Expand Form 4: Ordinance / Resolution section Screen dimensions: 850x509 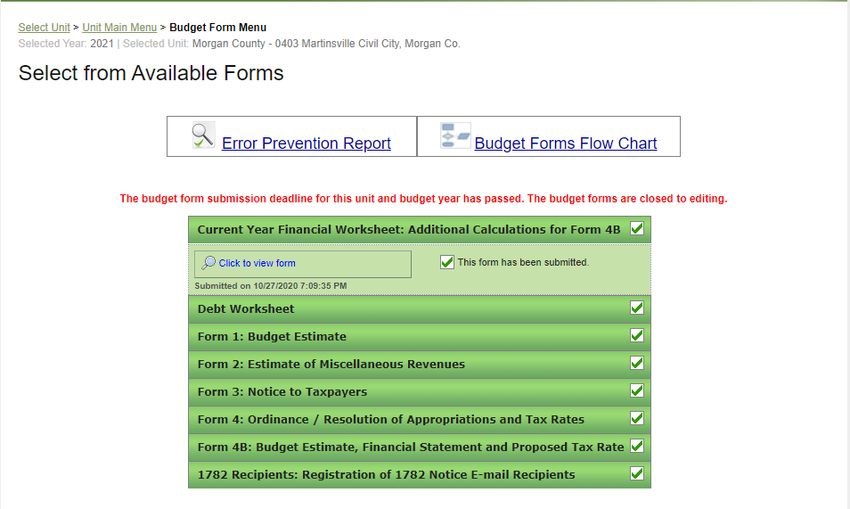[x=419, y=420]
